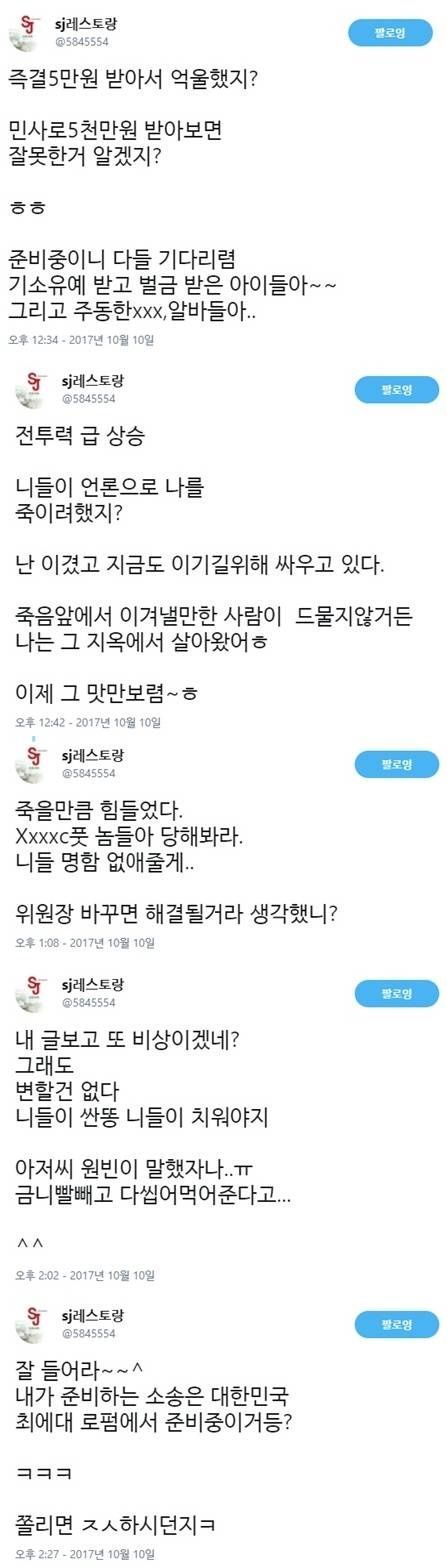Click sj레스토랑 name above '잘 들어라' tweet
Screen dimensions: 447x1568
tap(93, 1315)
